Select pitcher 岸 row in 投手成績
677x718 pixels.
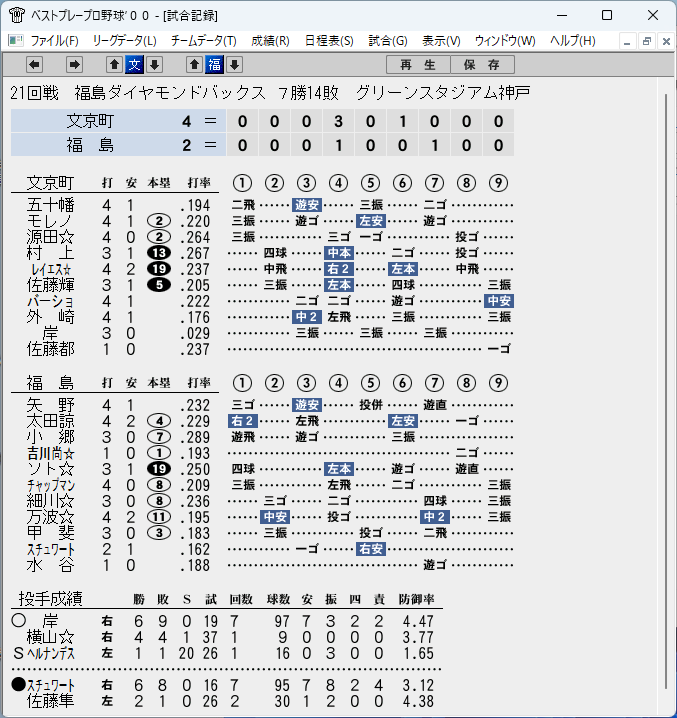coord(227,621)
